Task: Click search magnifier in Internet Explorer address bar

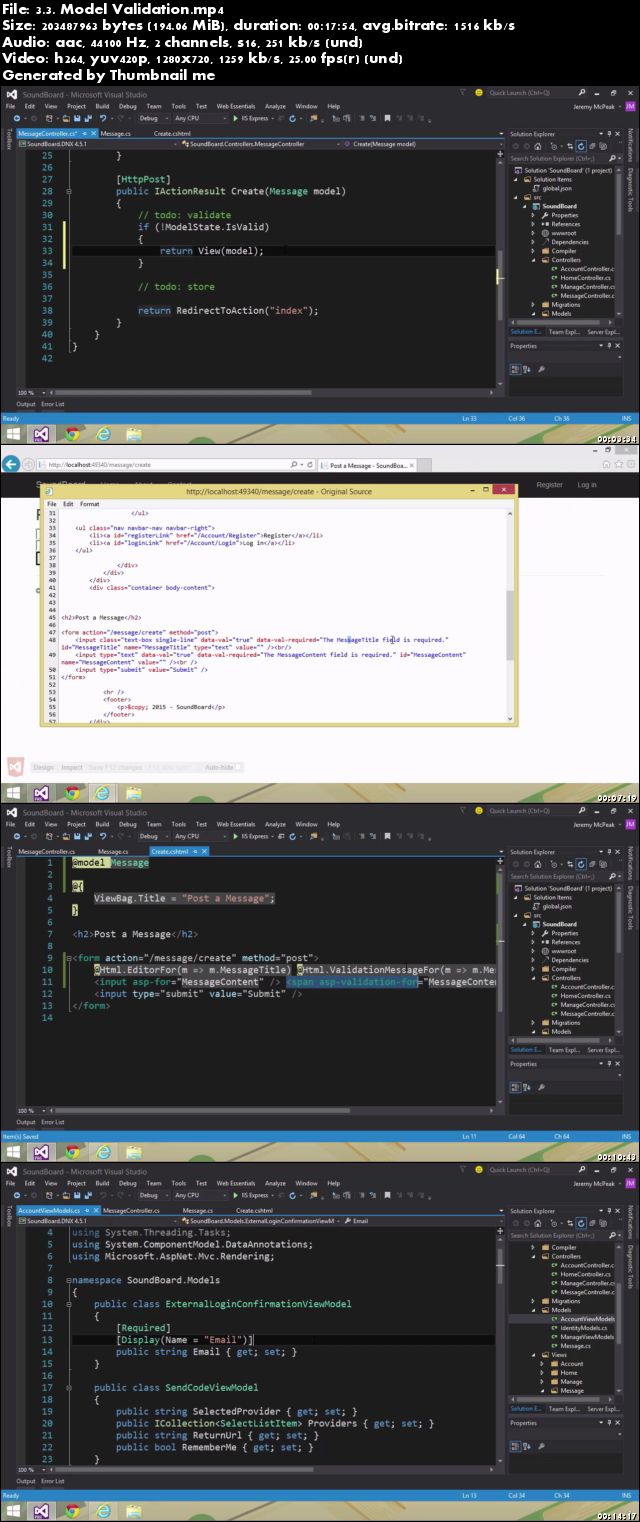Action: (294, 465)
